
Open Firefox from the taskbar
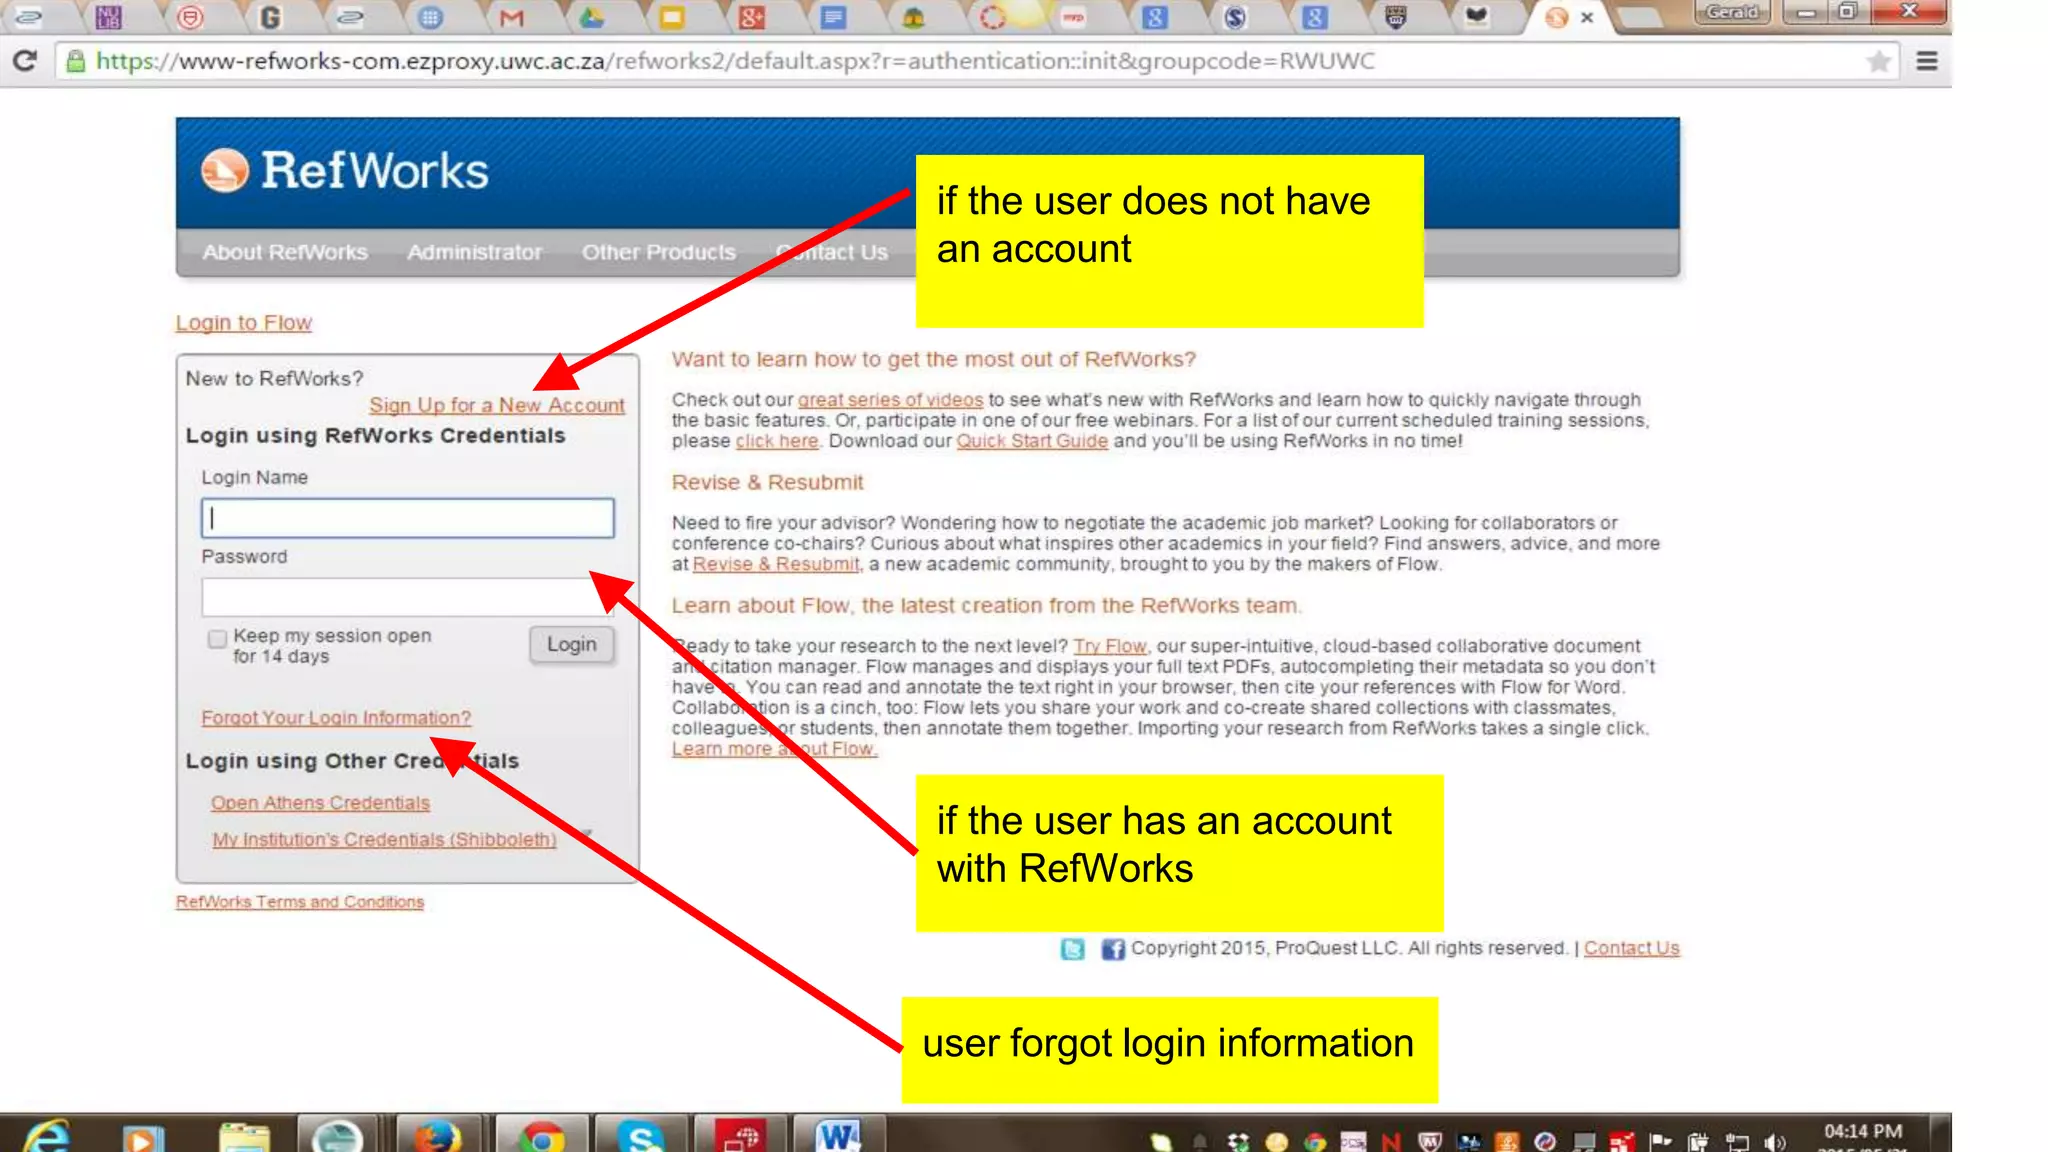[437, 1135]
